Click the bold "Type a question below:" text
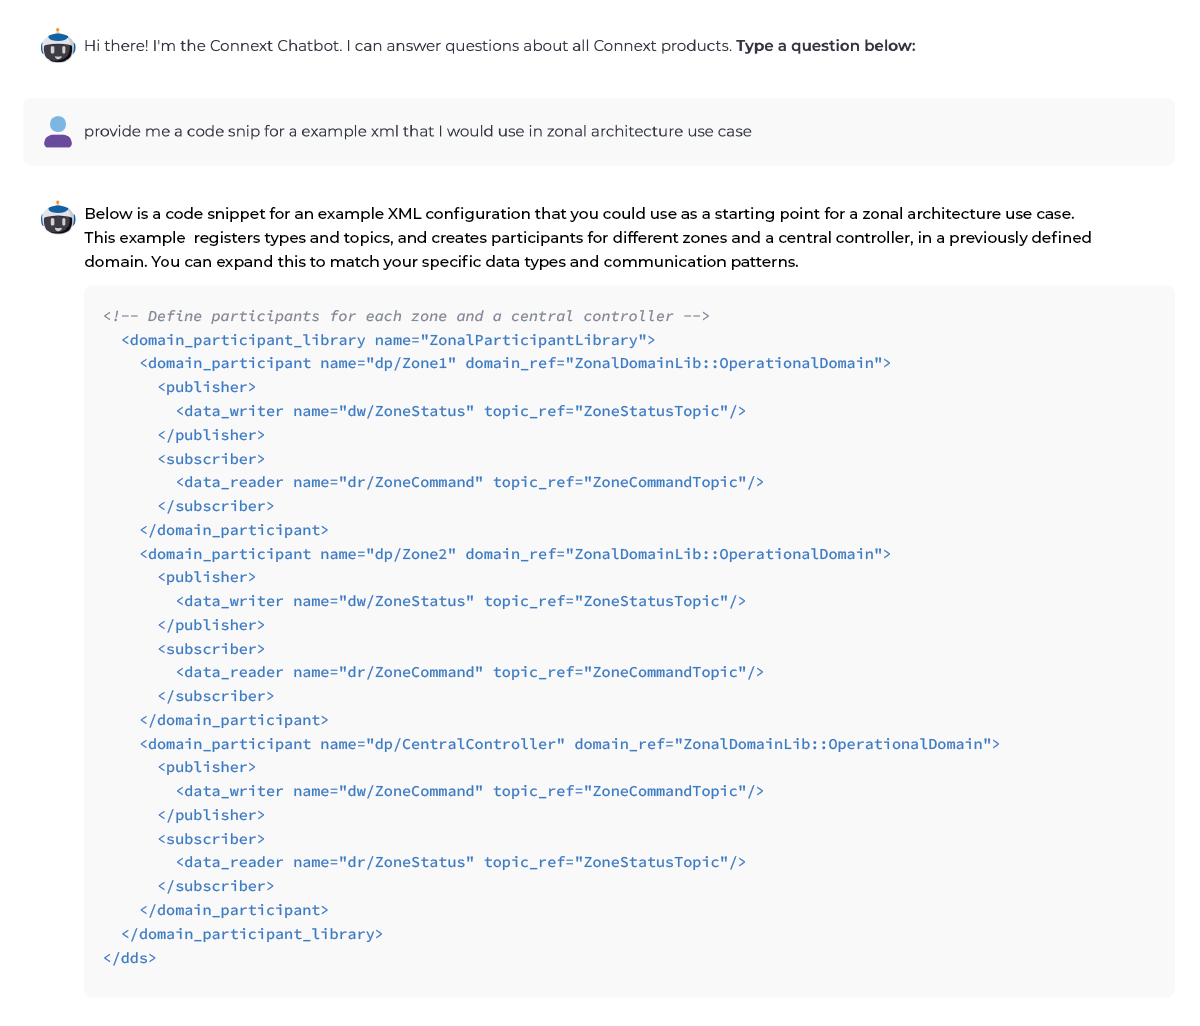 click(x=825, y=46)
